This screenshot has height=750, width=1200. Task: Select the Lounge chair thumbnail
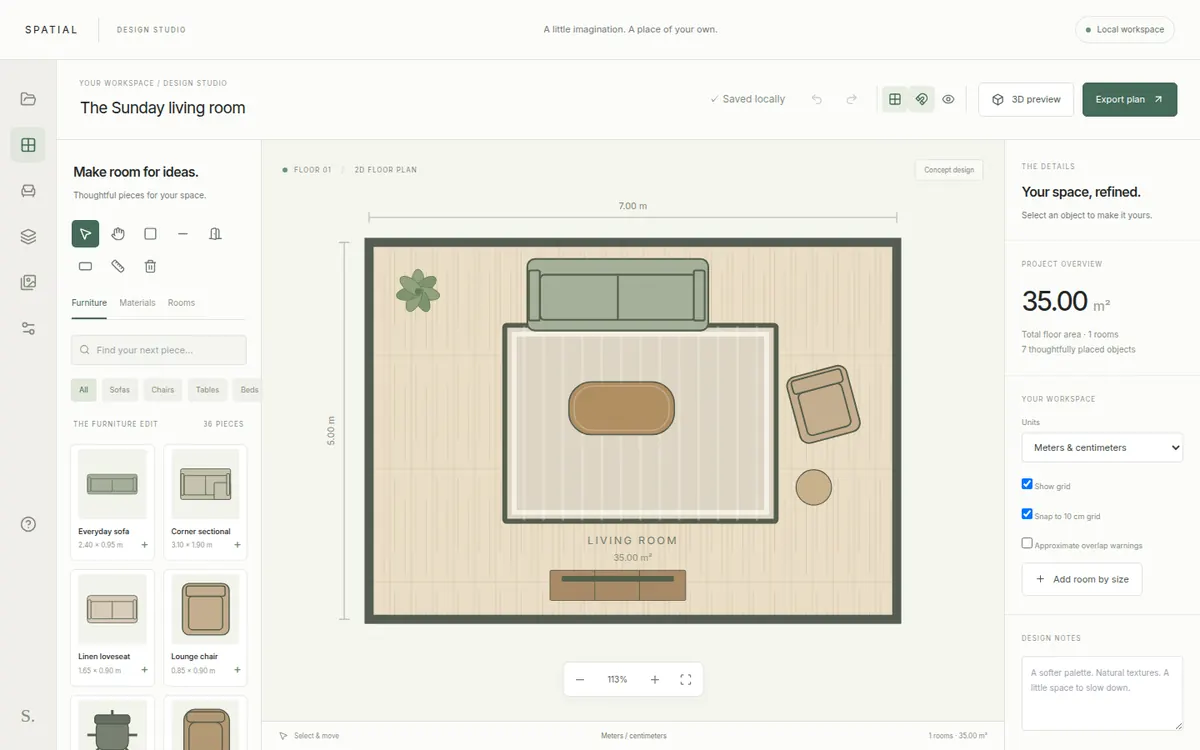click(x=205, y=609)
